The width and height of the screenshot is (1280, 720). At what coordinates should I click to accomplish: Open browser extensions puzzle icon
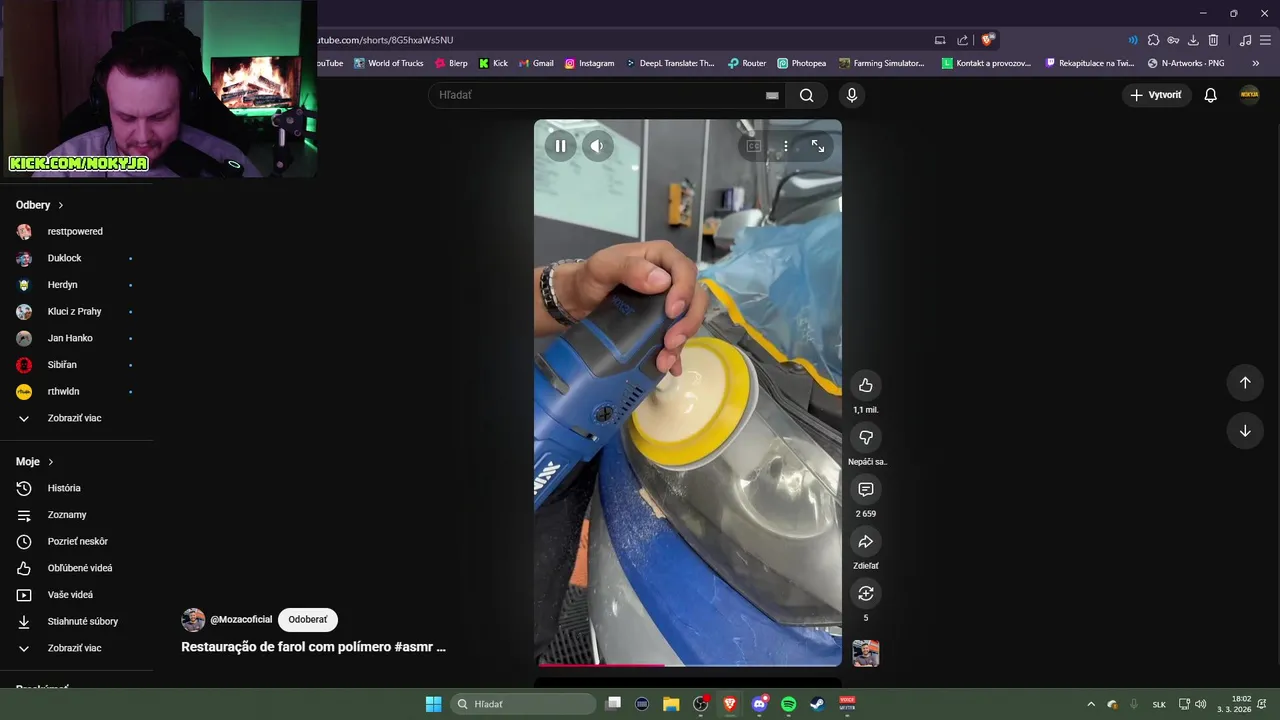coord(1153,40)
